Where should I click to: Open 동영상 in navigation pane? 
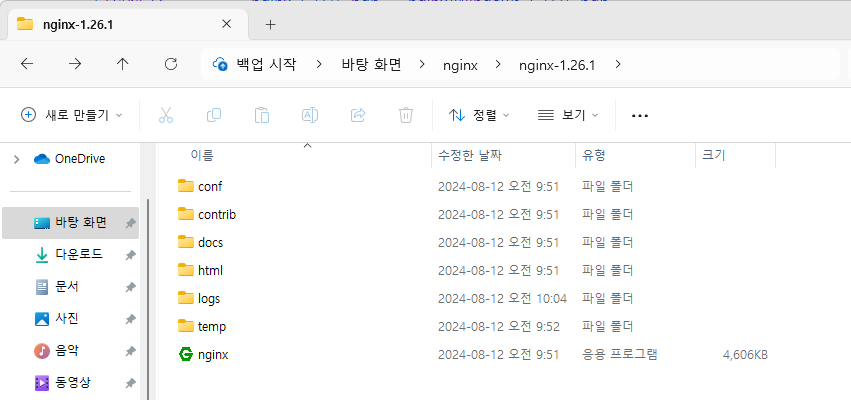point(71,383)
